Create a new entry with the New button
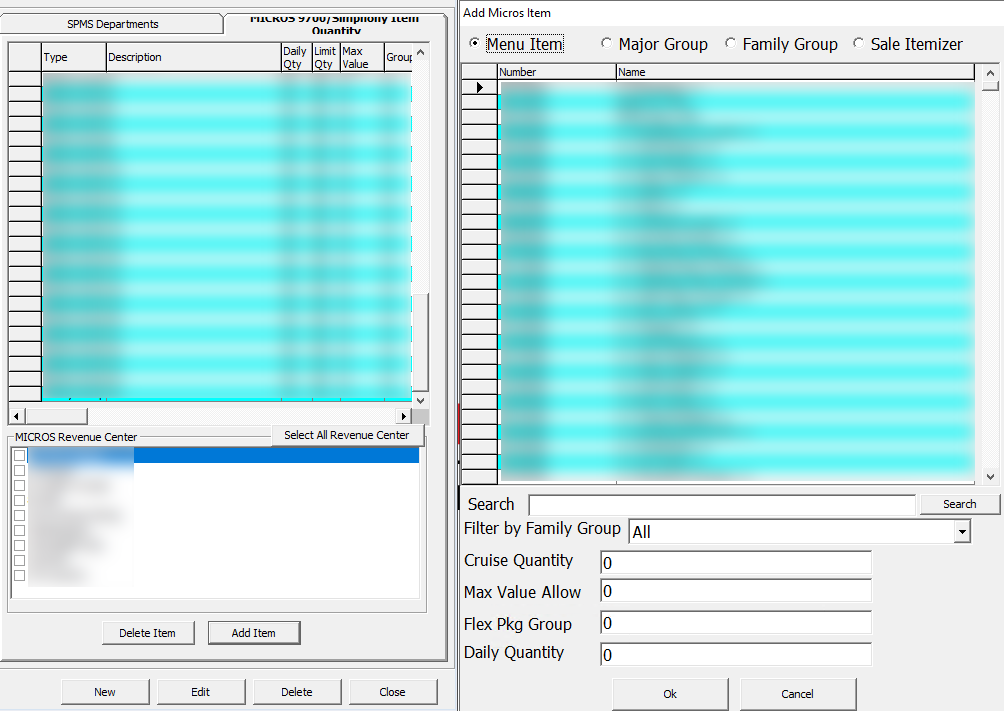Screen dimensions: 1004x711 tap(105, 691)
